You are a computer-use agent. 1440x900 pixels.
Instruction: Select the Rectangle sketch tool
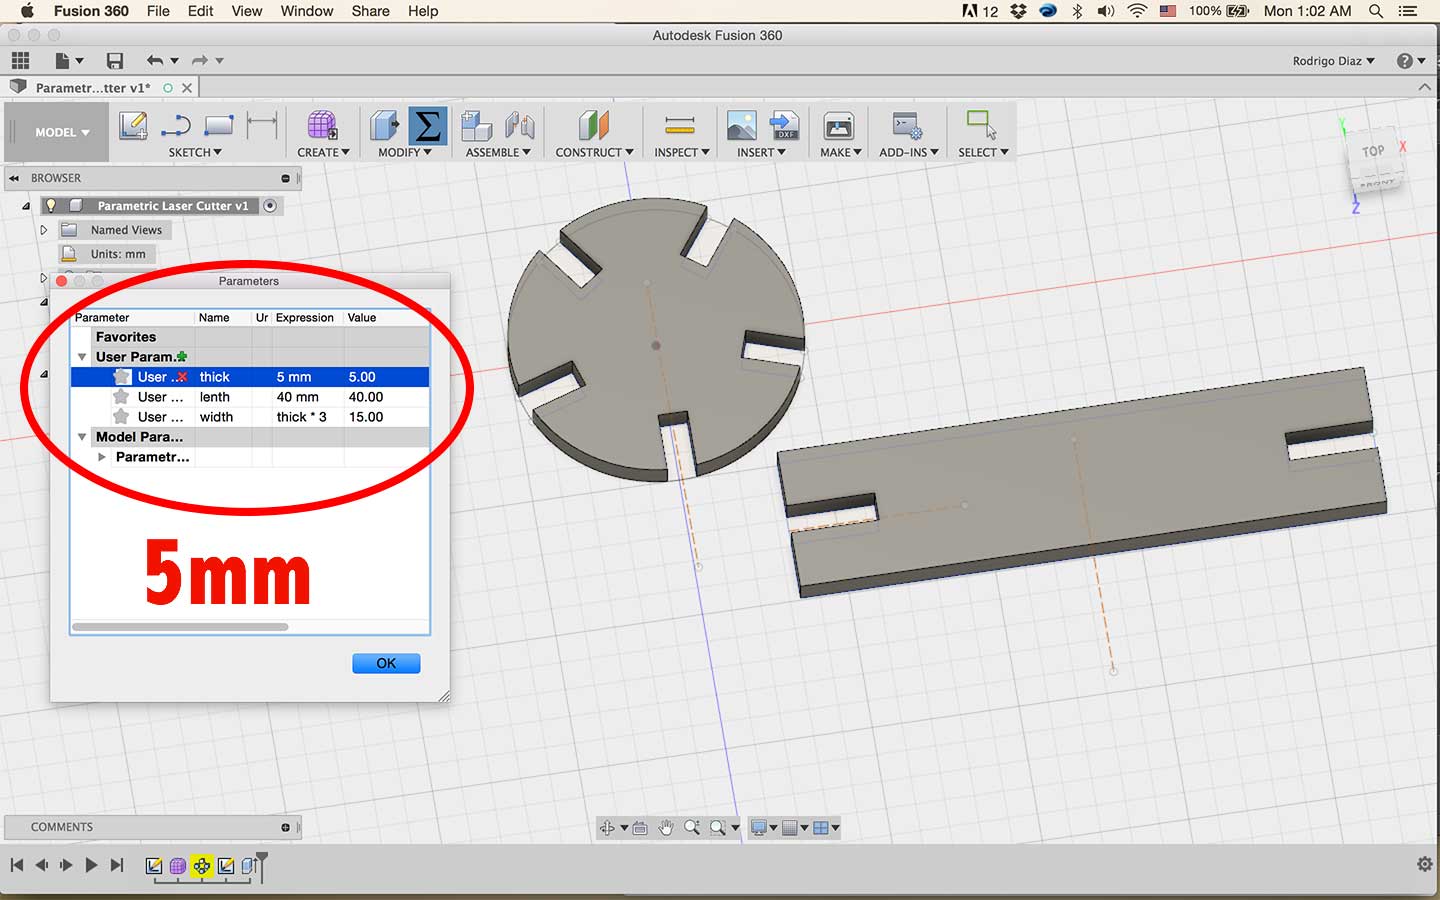(218, 126)
